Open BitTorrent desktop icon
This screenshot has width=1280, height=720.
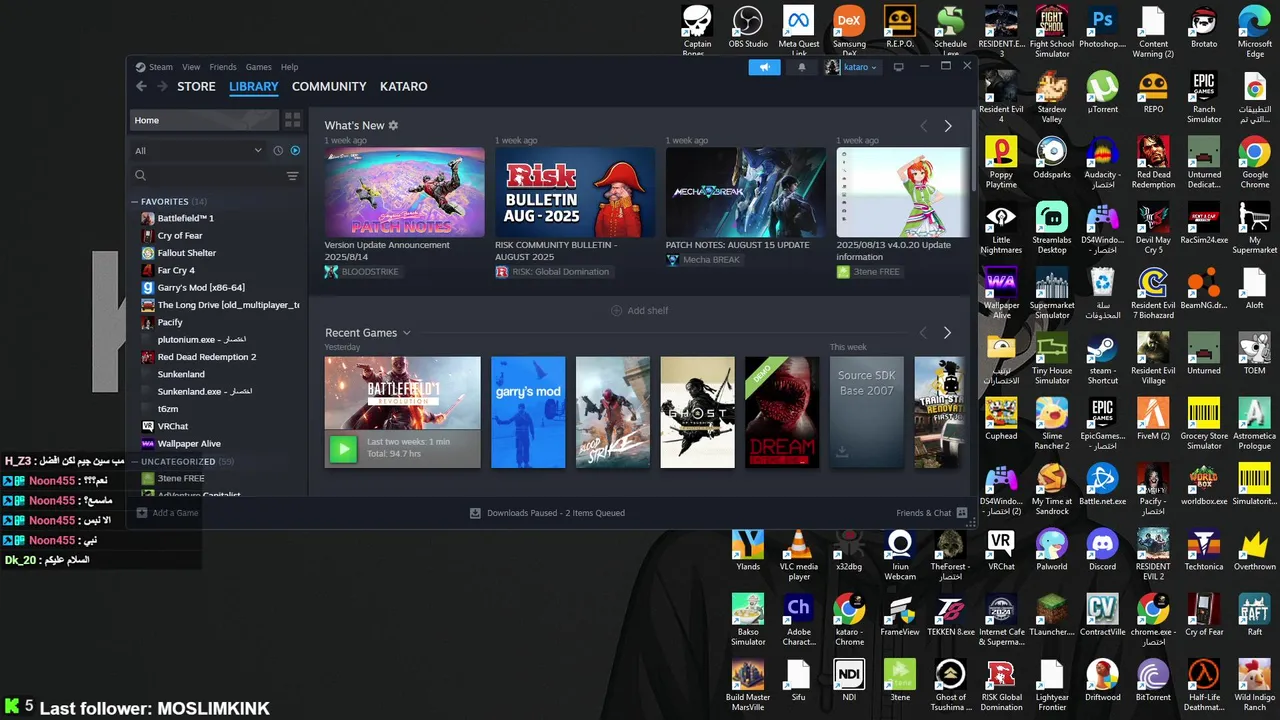(1153, 681)
